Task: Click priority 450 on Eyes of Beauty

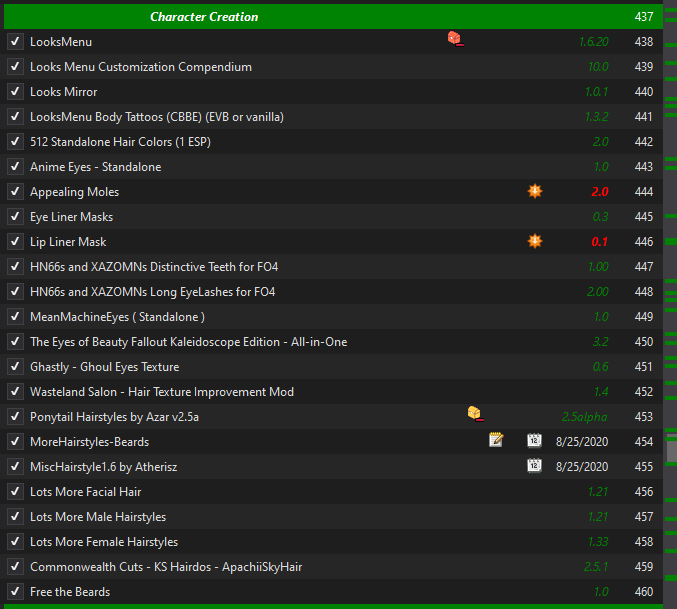Action: 644,342
